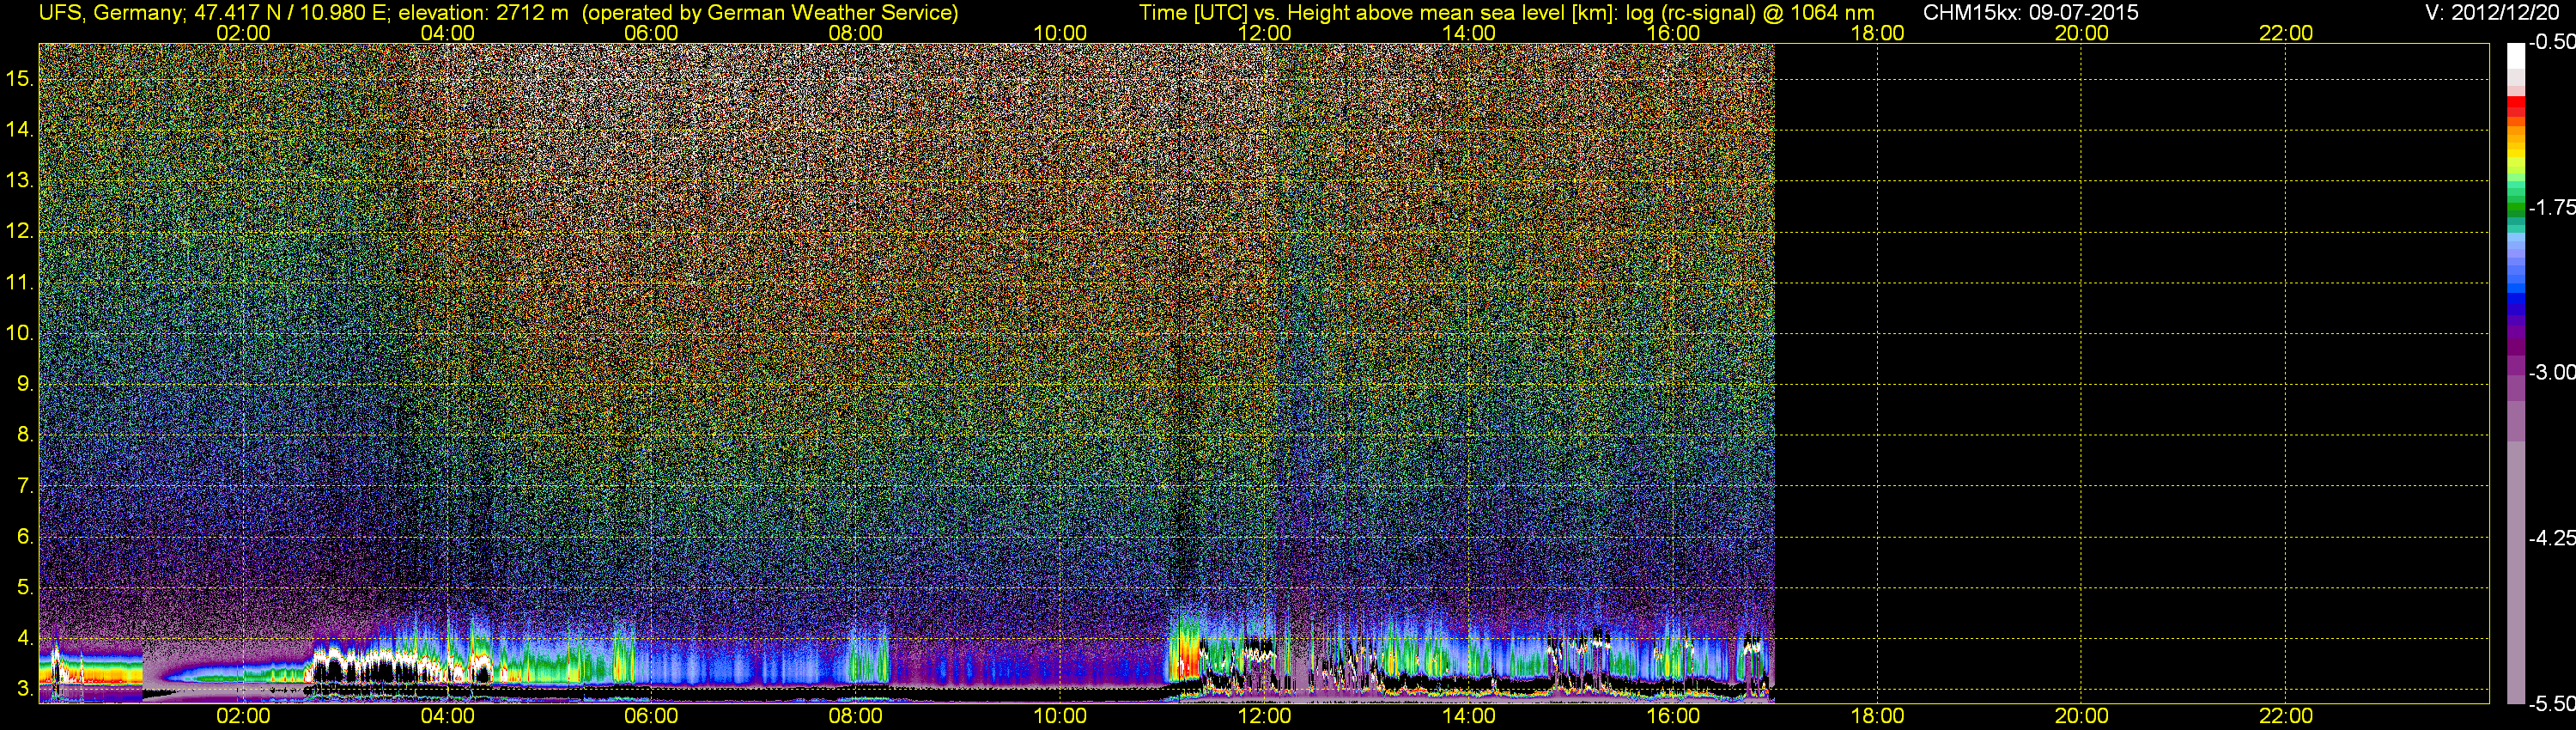Click the 06:00 label on the bottom time axis
The image size is (2576, 730).
click(x=651, y=716)
